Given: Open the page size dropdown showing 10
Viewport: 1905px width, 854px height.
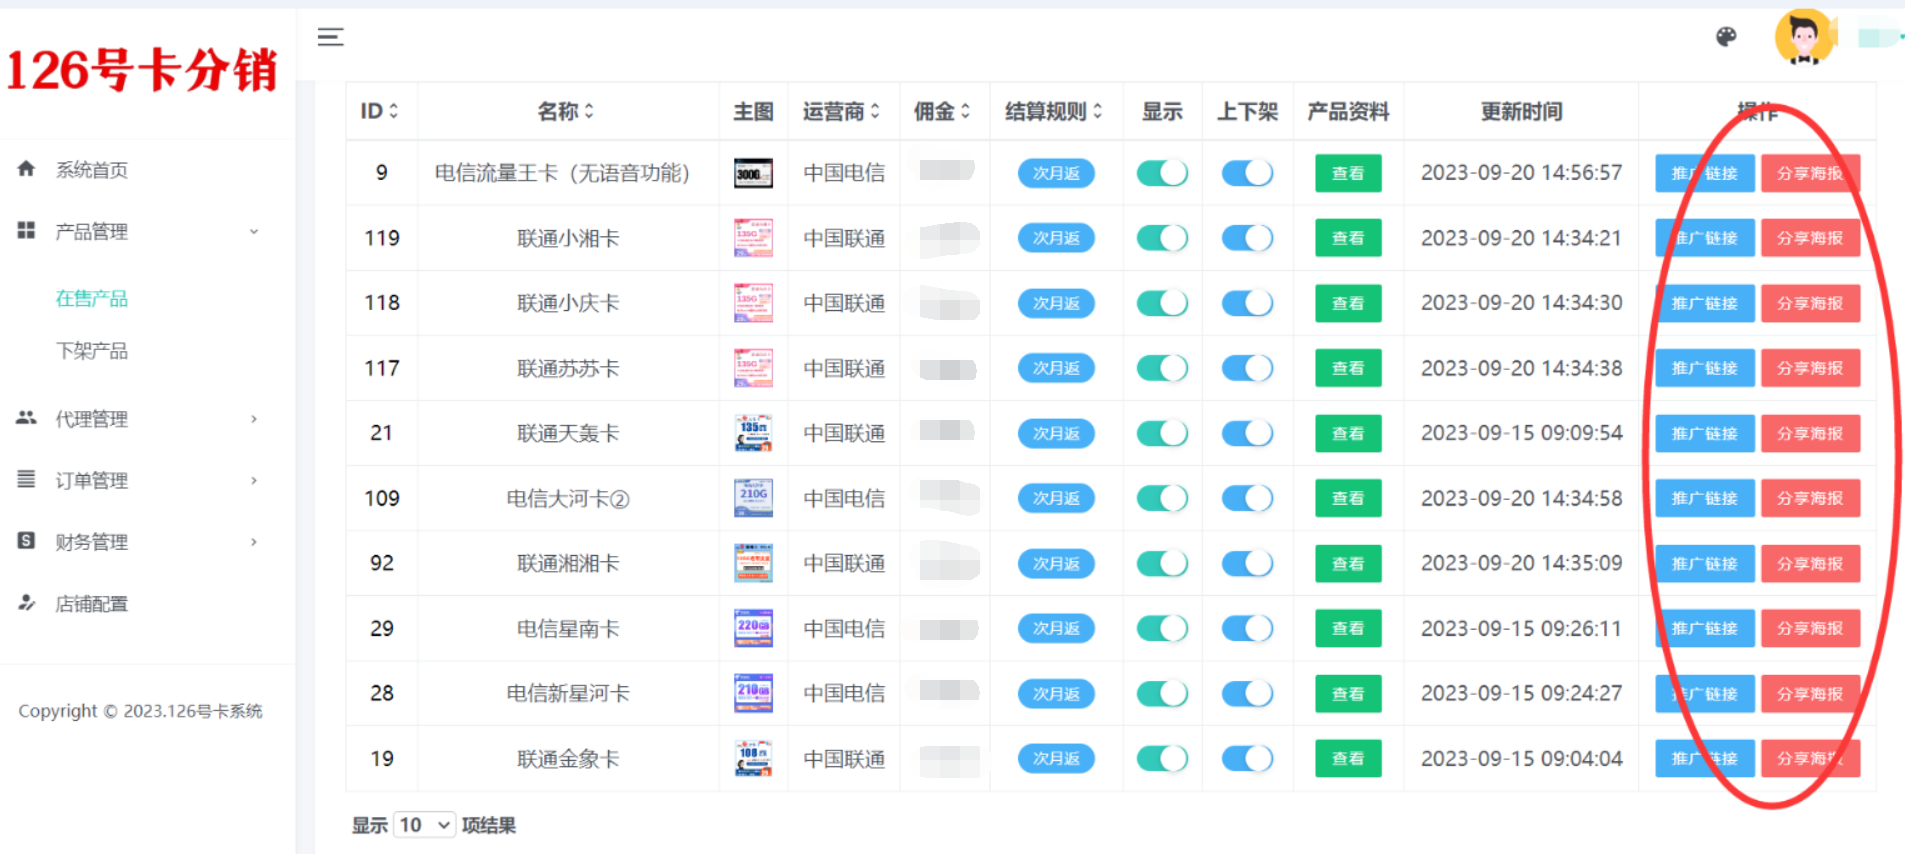Looking at the screenshot, I should (x=425, y=825).
